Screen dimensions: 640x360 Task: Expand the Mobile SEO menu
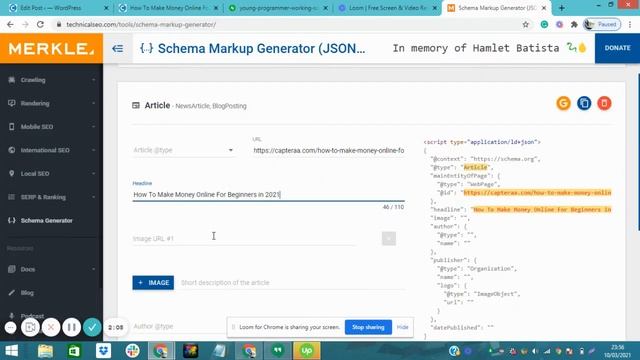93,127
